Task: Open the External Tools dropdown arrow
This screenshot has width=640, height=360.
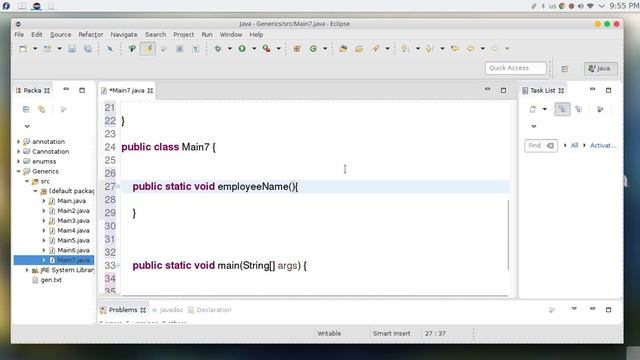Action: [x=278, y=49]
